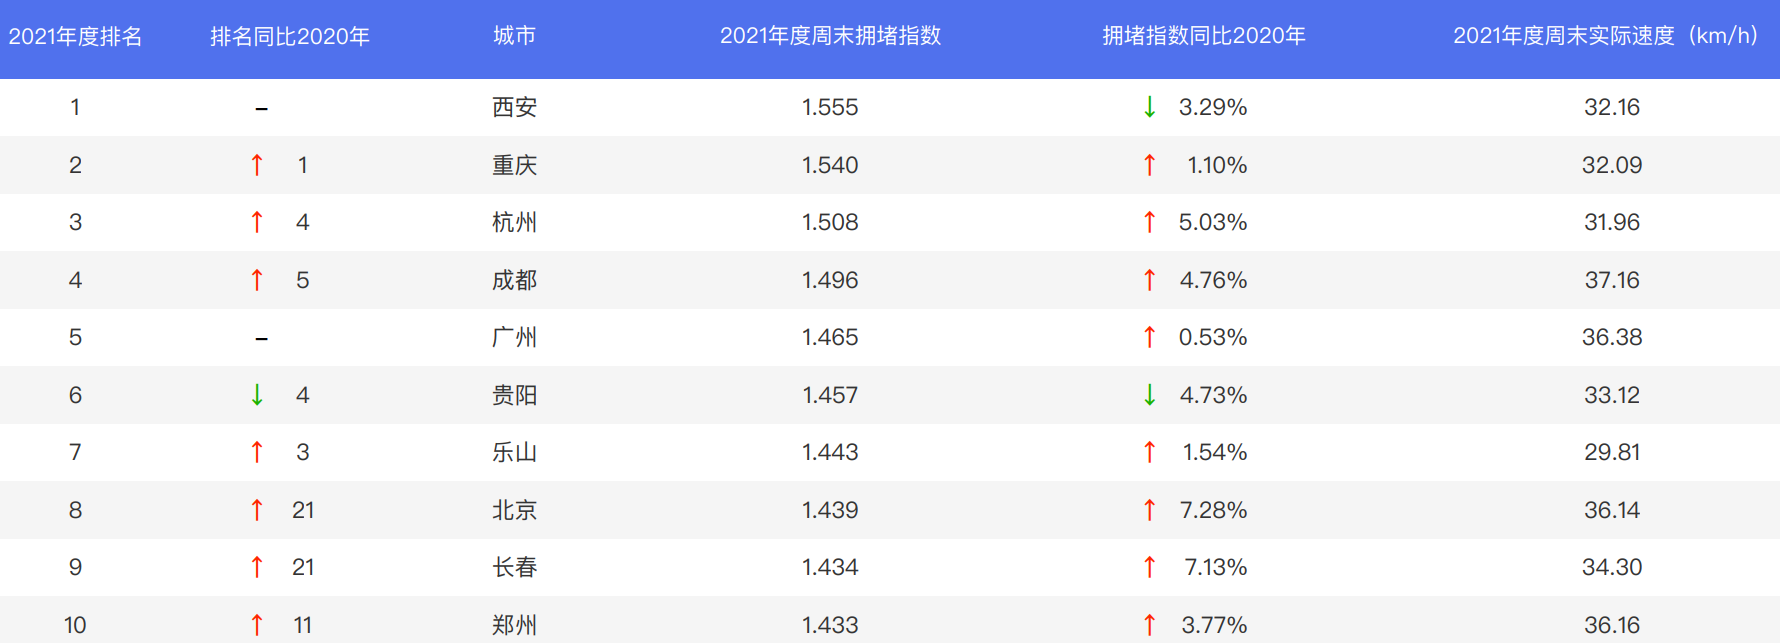Click the 2021年度周末拥堵指数 column header
1780x643 pixels.
830,36
